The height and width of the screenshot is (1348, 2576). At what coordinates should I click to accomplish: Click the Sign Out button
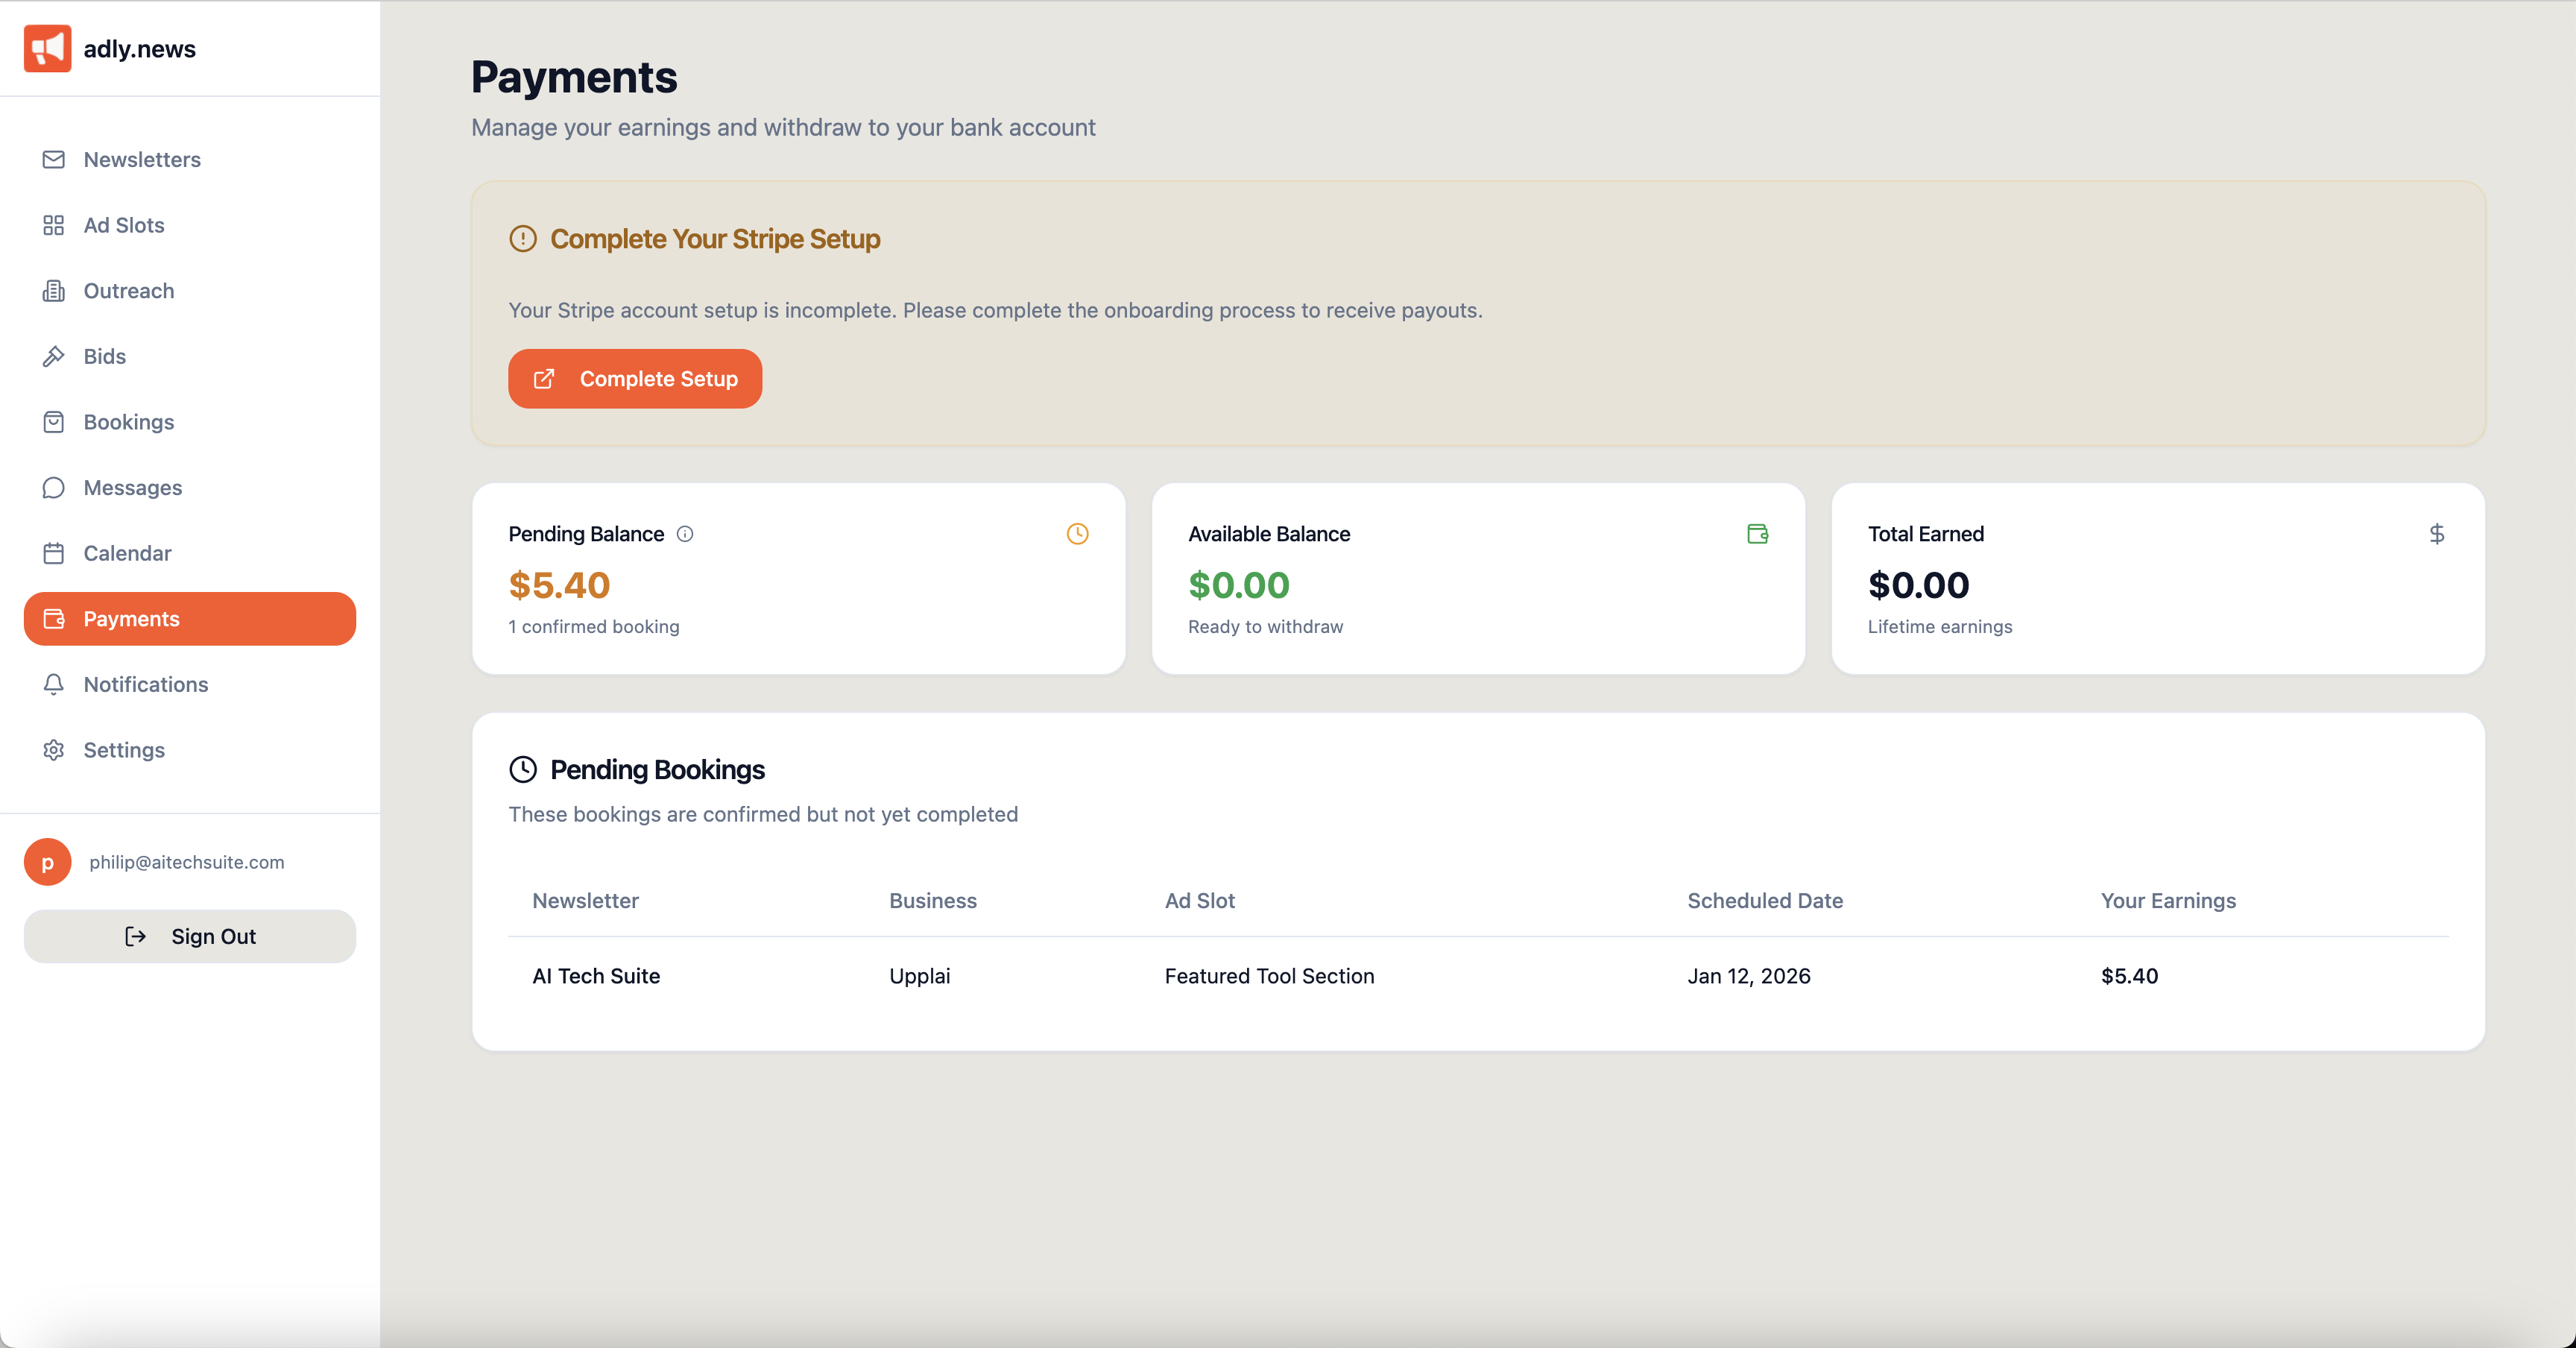click(x=190, y=936)
